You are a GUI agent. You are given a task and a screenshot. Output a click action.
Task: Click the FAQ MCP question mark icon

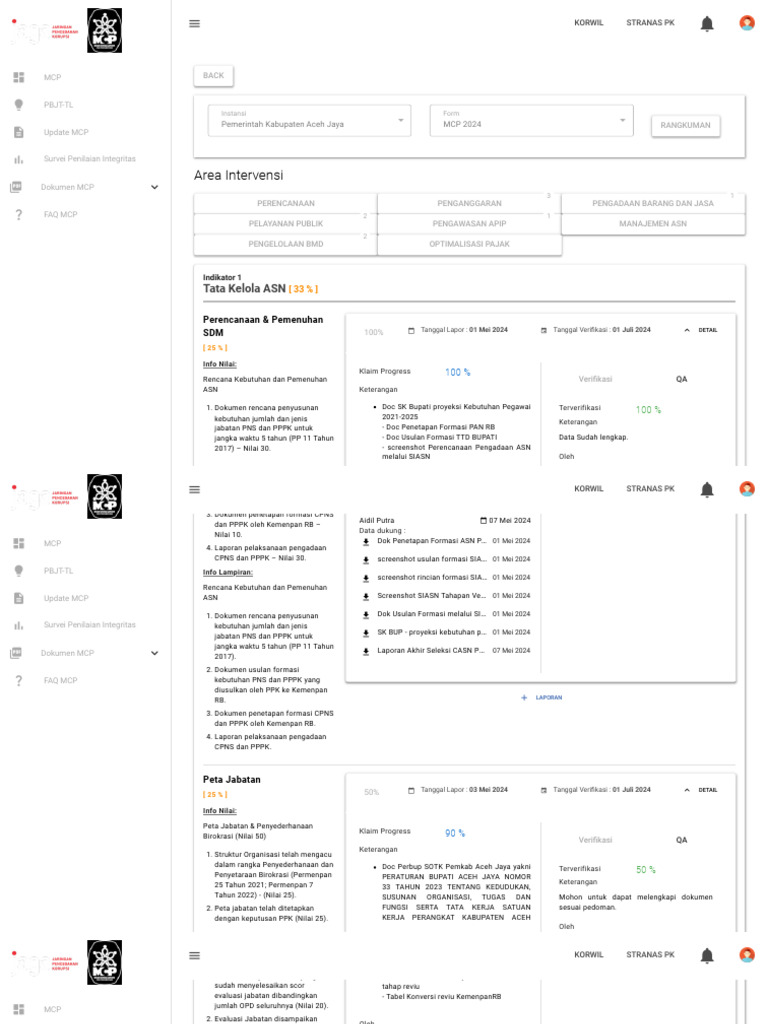click(18, 215)
